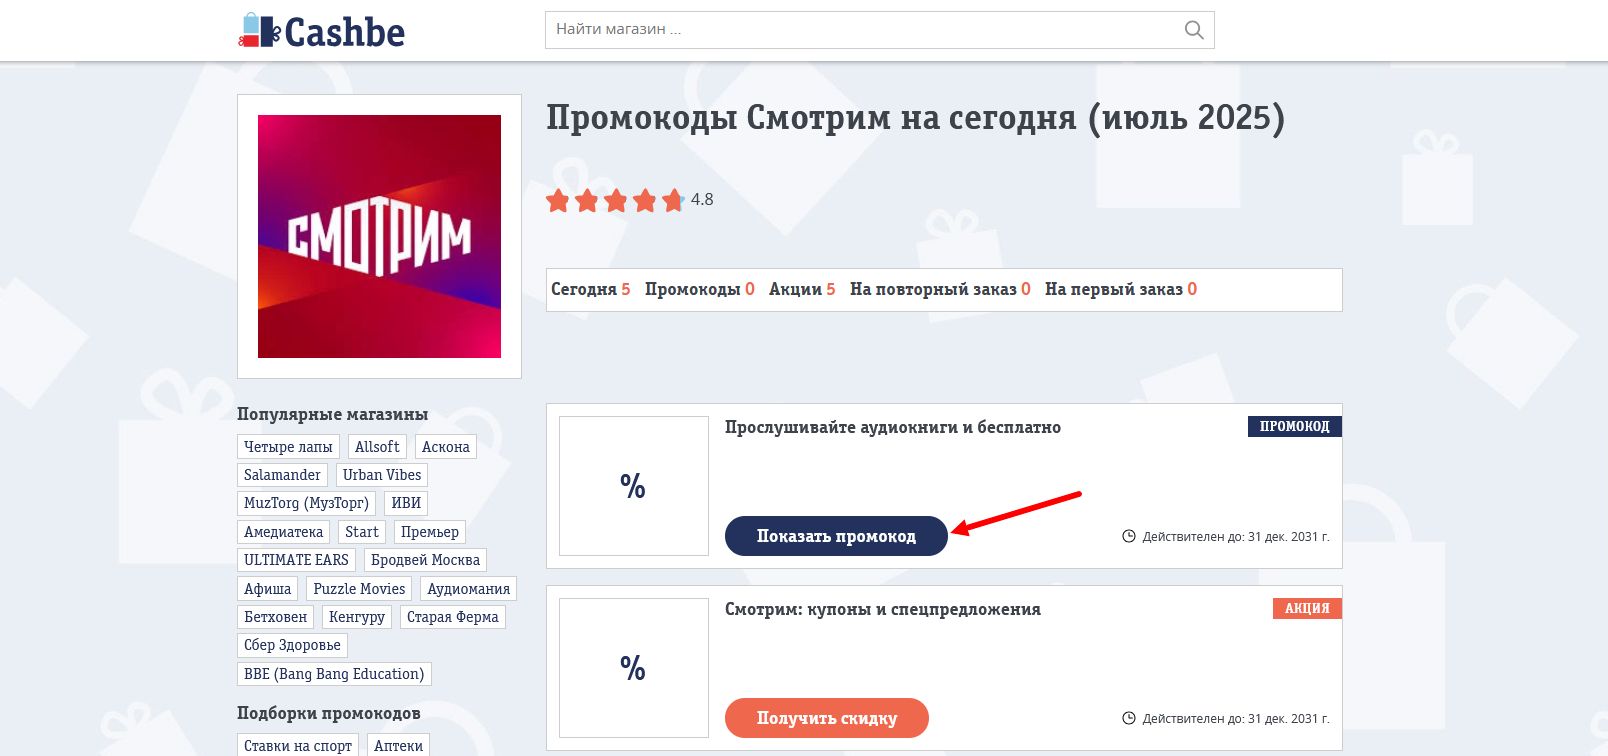Click clock icon in audiobooks offer
The width and height of the screenshot is (1608, 756).
(x=1129, y=536)
